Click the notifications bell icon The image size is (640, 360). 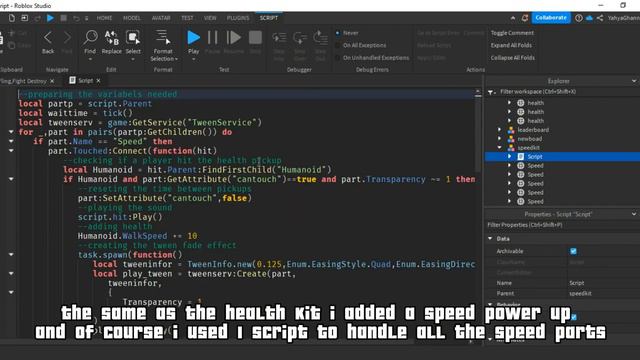[525, 18]
